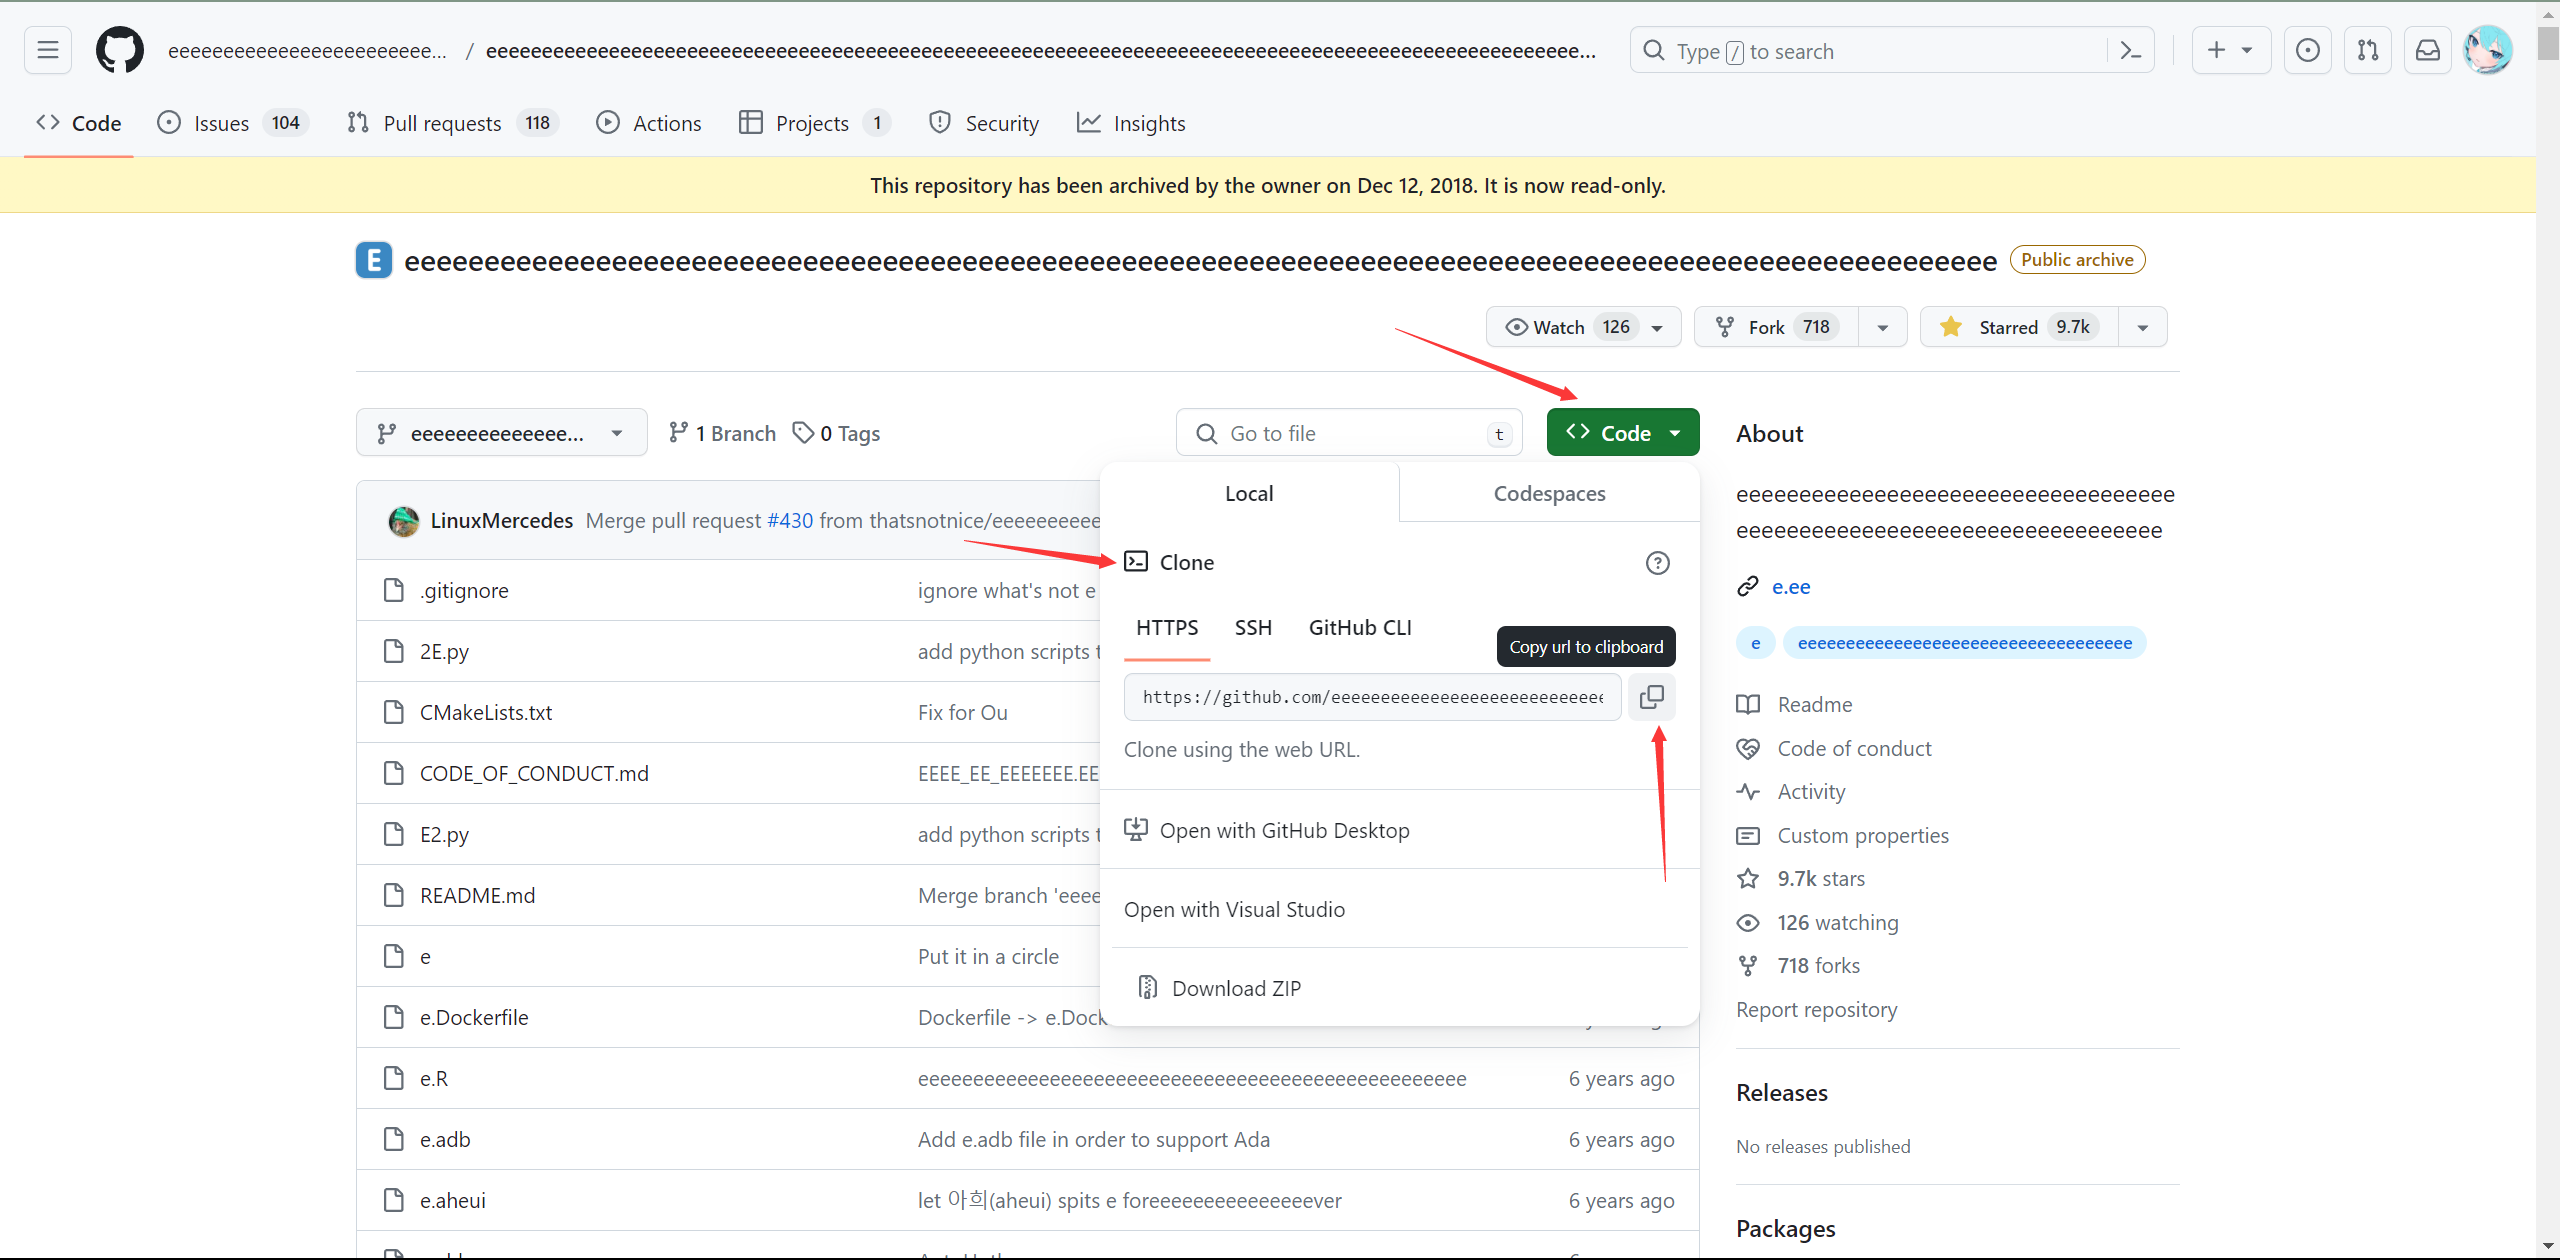Open the e.ee website link
Screen dimensions: 2560x1260
1790,587
